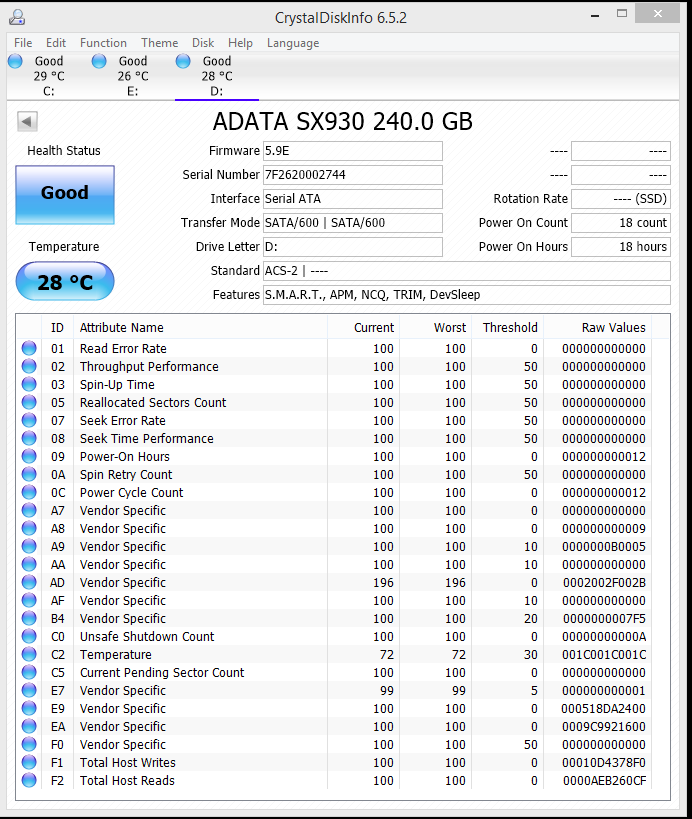Click status icon for attribute AD

pyautogui.click(x=29, y=582)
